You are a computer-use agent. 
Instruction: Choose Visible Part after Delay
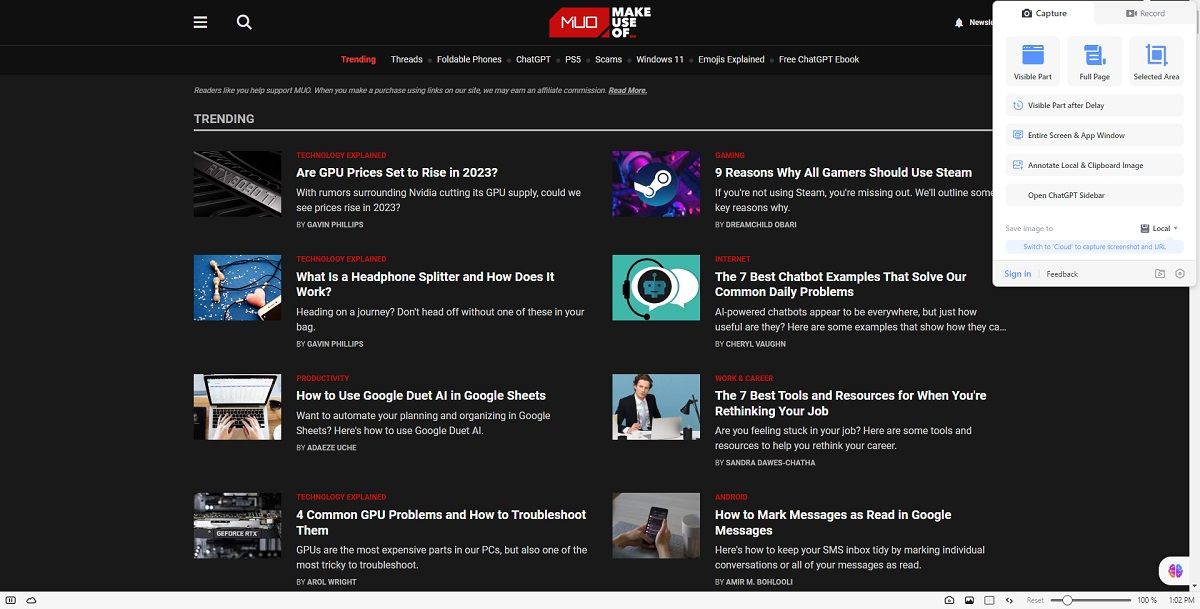pos(1094,105)
